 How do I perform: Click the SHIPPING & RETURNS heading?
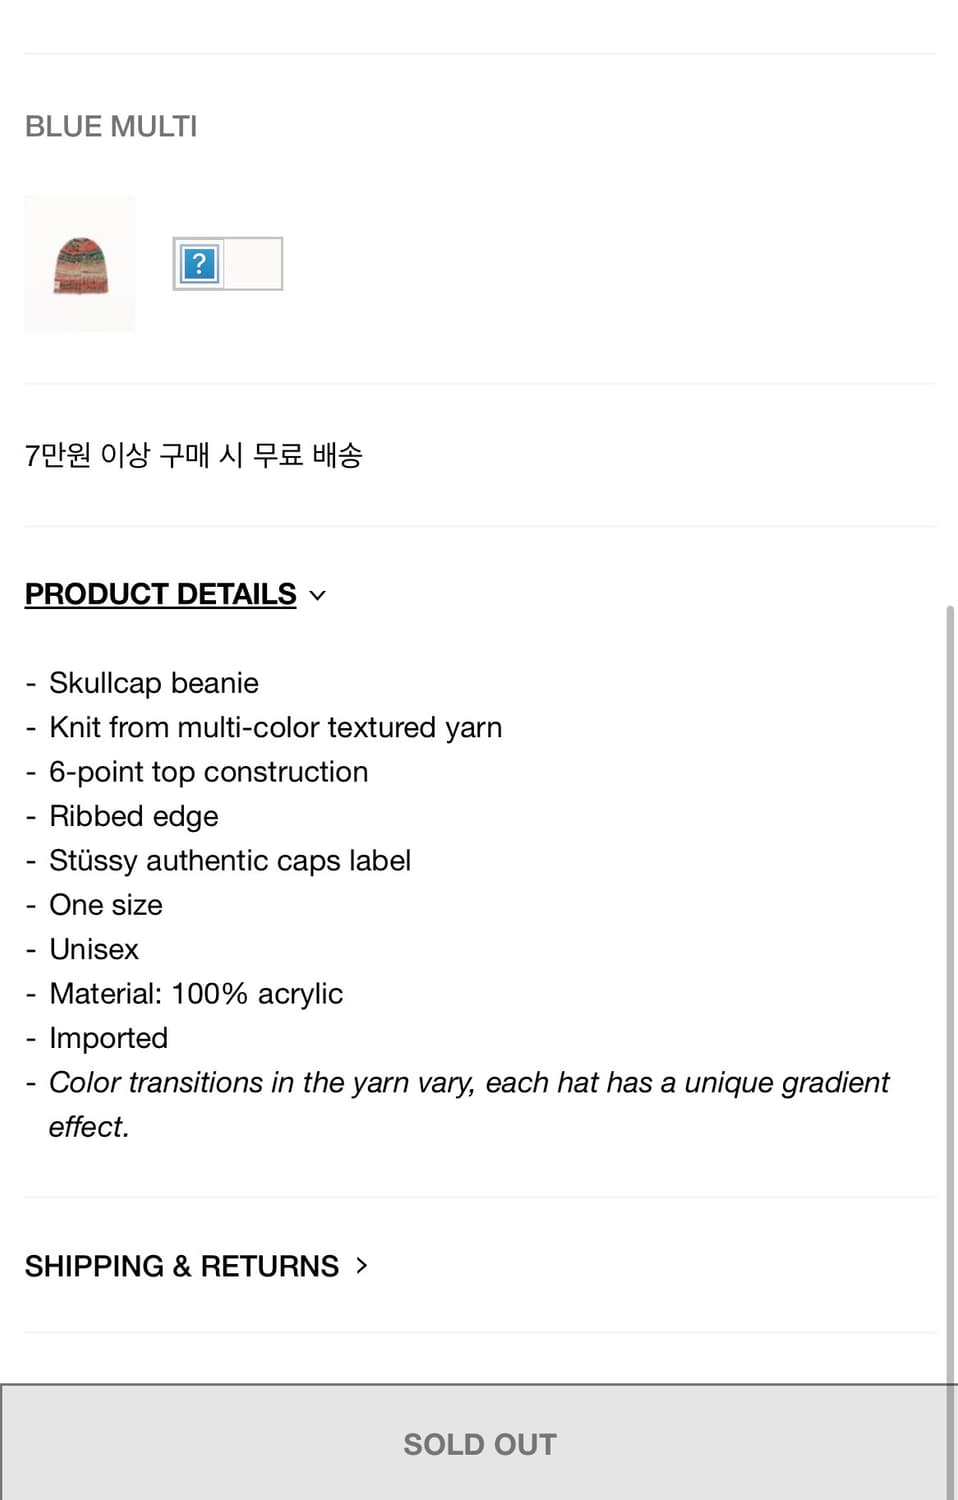[182, 1266]
